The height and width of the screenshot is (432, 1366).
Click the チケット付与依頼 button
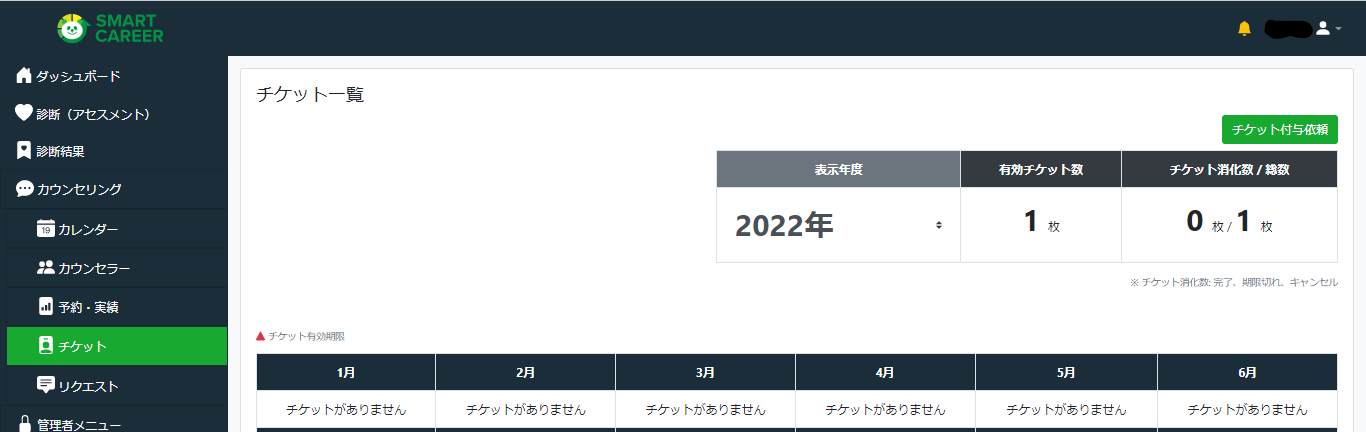1280,129
